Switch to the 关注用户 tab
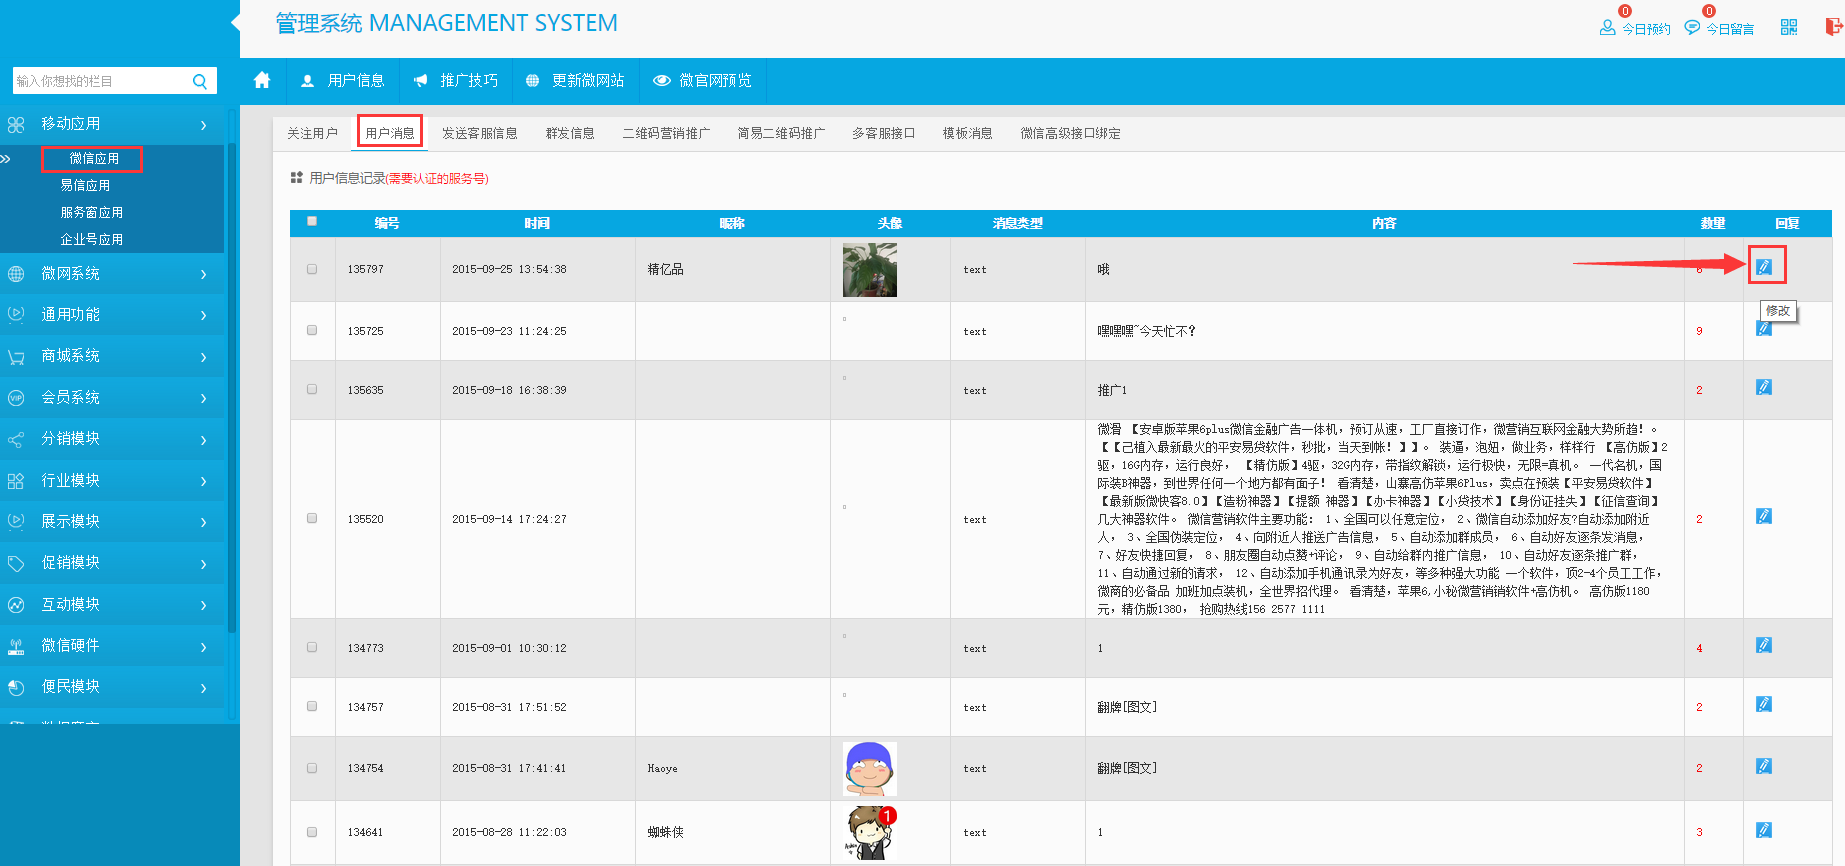The height and width of the screenshot is (866, 1845). [x=312, y=133]
